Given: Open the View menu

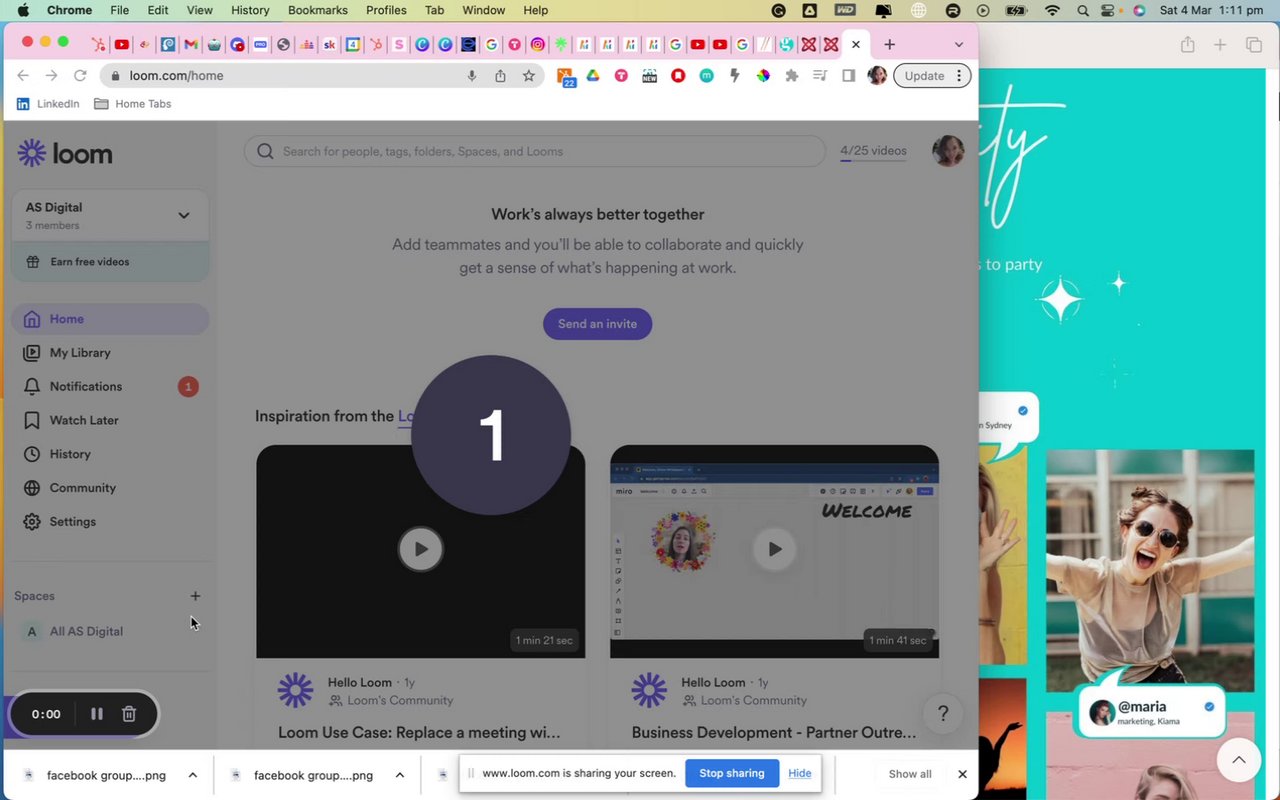Looking at the screenshot, I should coord(200,10).
